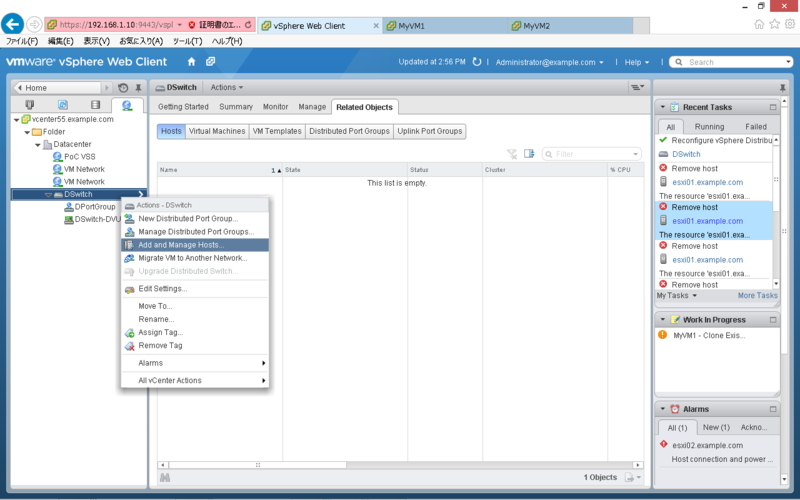Open DSwitch link in Recent Tasks
800x500 pixels.
[686, 154]
